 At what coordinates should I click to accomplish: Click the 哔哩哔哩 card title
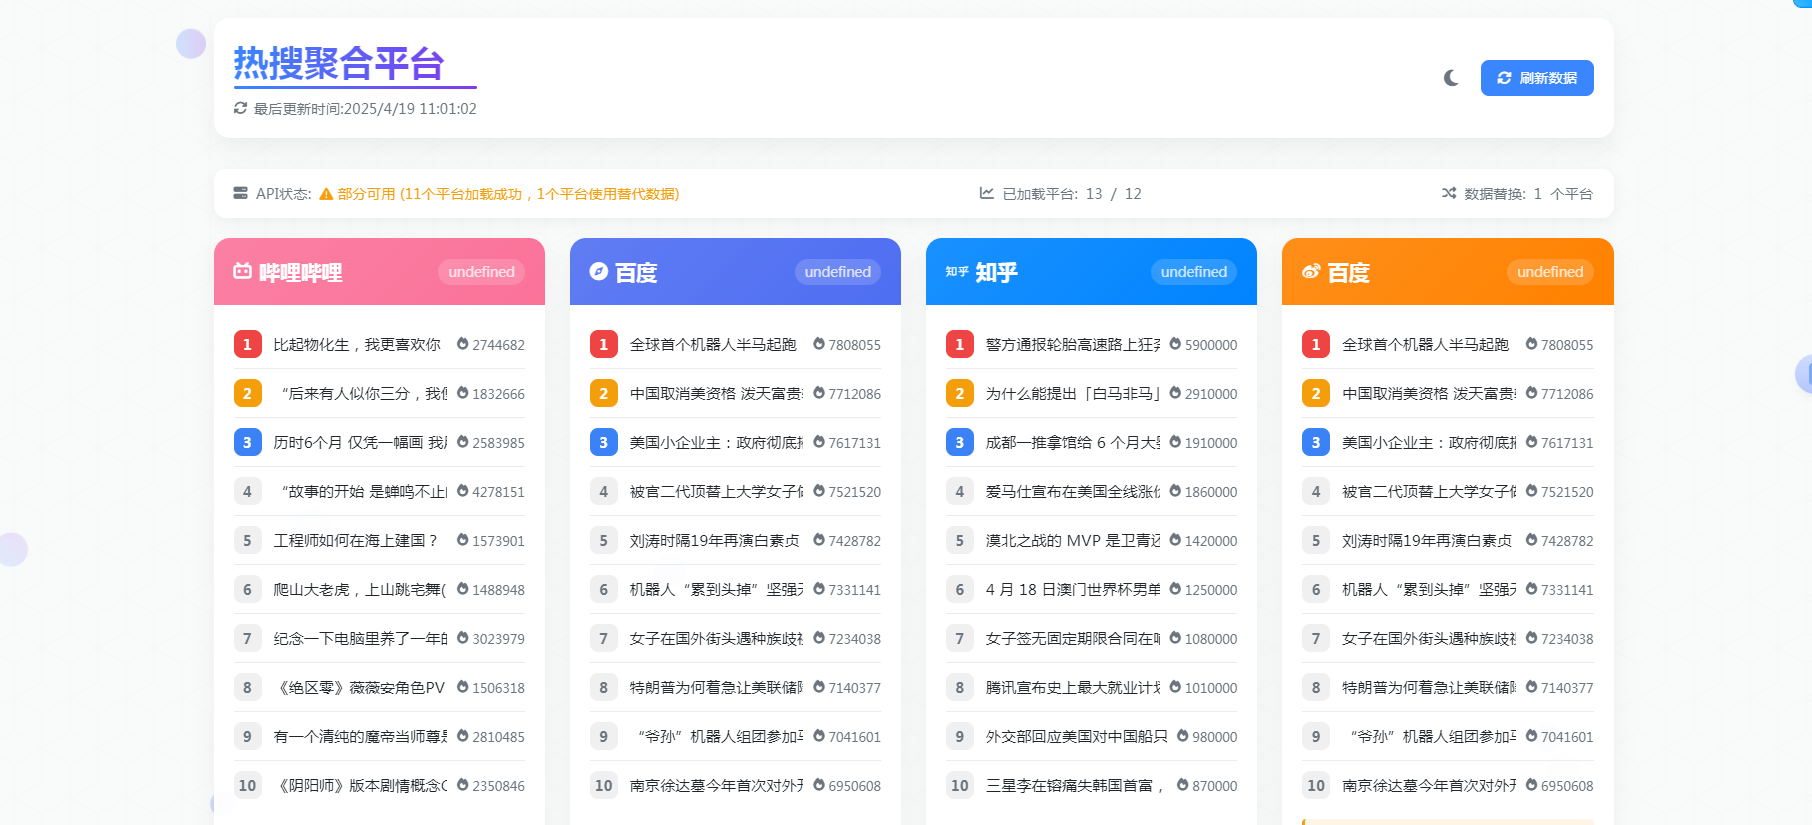tap(300, 272)
